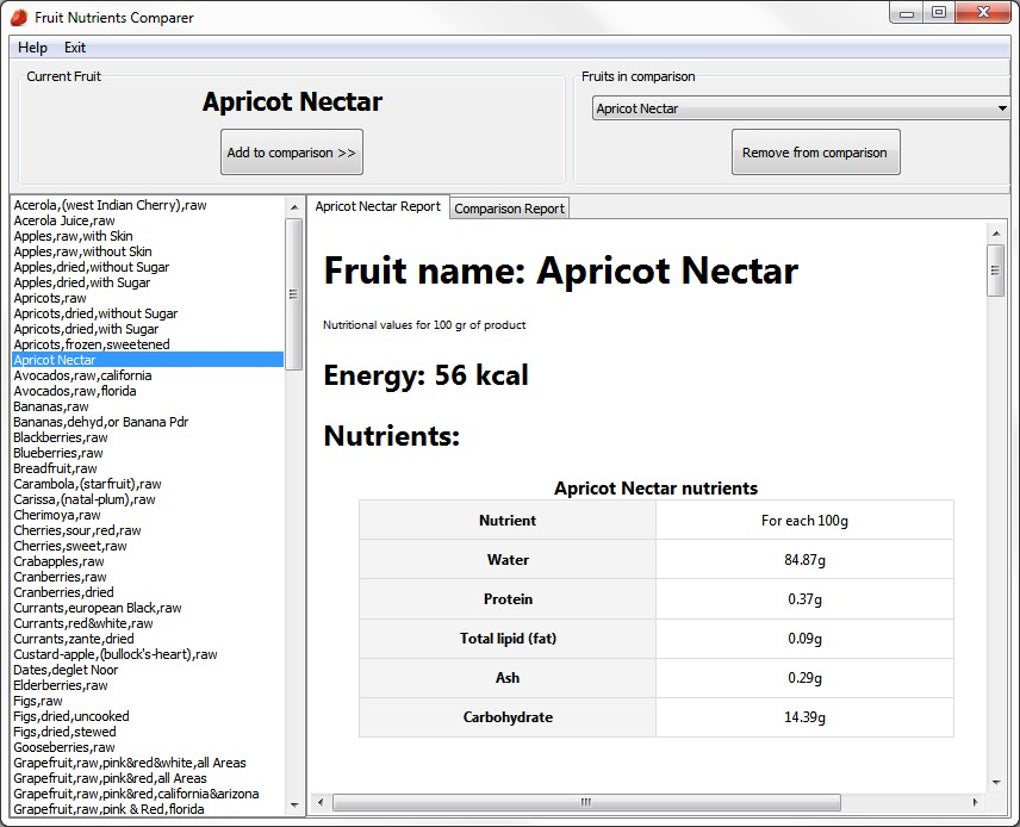
Task: Select Cranberries,dried
Action: (148, 592)
